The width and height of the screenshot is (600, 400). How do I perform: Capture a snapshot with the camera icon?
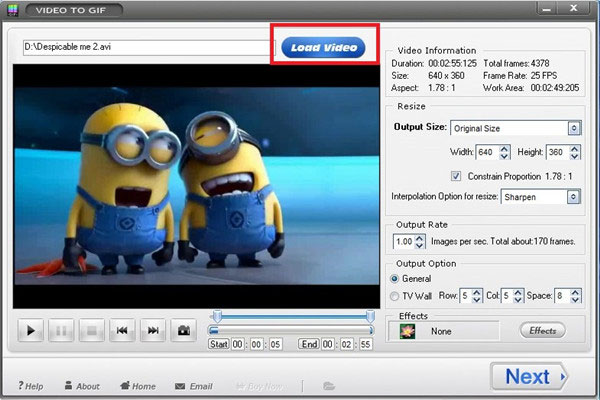point(184,330)
